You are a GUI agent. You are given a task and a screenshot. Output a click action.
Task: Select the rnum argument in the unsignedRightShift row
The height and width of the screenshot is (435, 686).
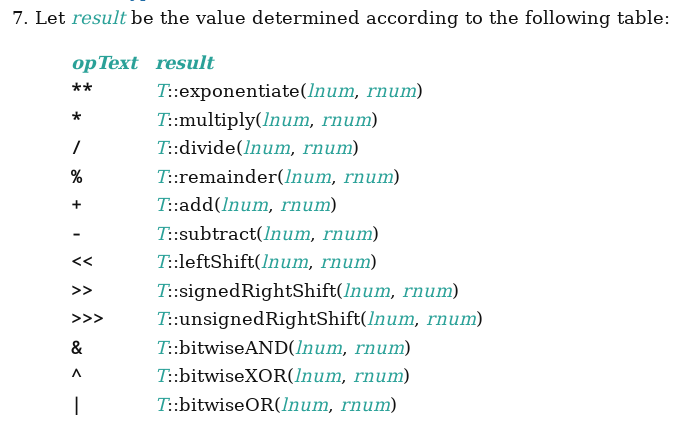[x=450, y=320]
